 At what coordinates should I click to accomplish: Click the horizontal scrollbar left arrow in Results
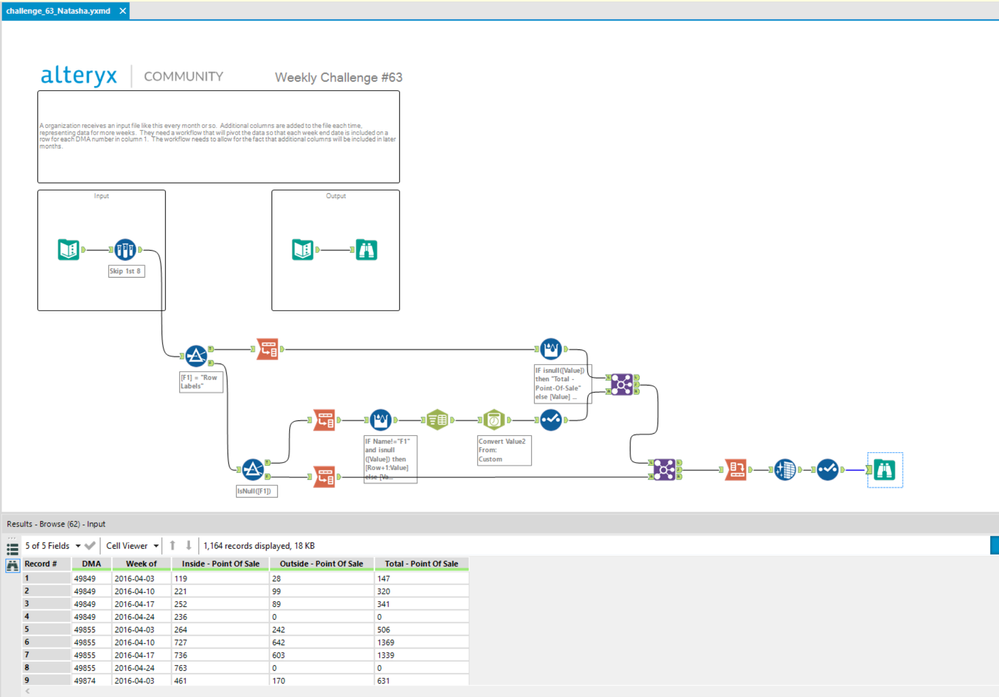27,691
